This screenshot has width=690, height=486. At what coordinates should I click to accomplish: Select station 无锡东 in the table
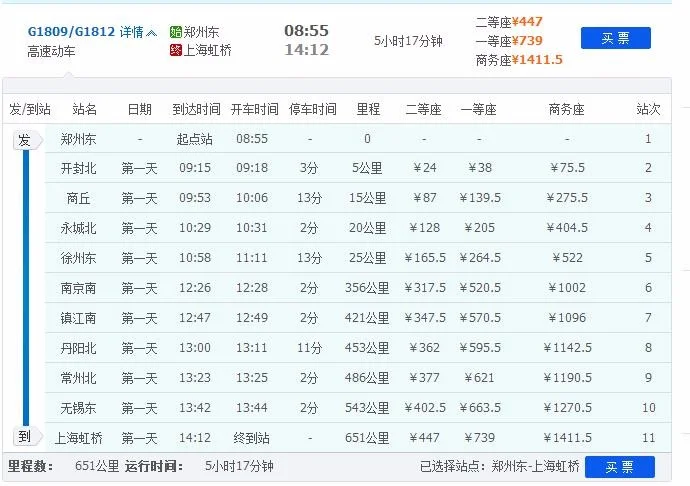pos(78,408)
